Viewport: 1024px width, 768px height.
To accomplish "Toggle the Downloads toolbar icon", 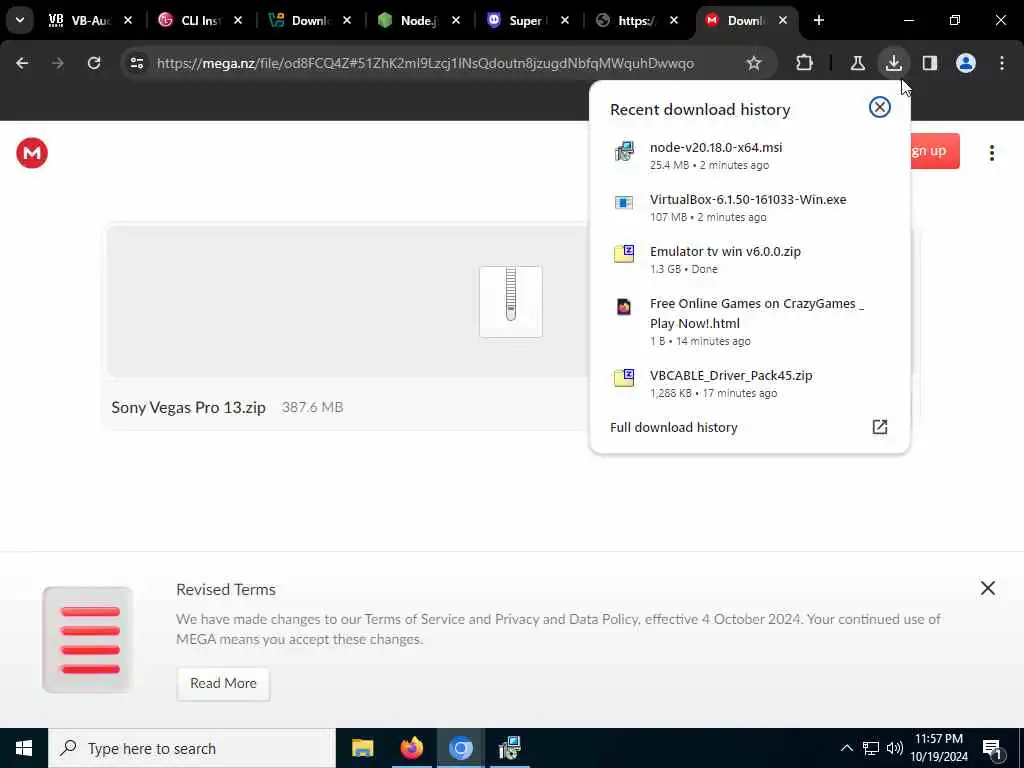I will click(893, 63).
